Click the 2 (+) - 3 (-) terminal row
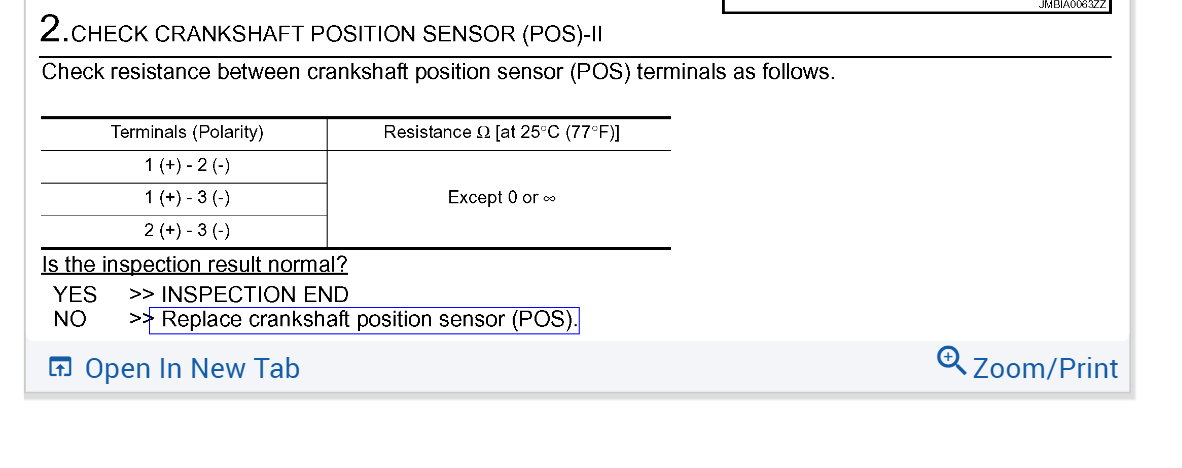 click(187, 231)
